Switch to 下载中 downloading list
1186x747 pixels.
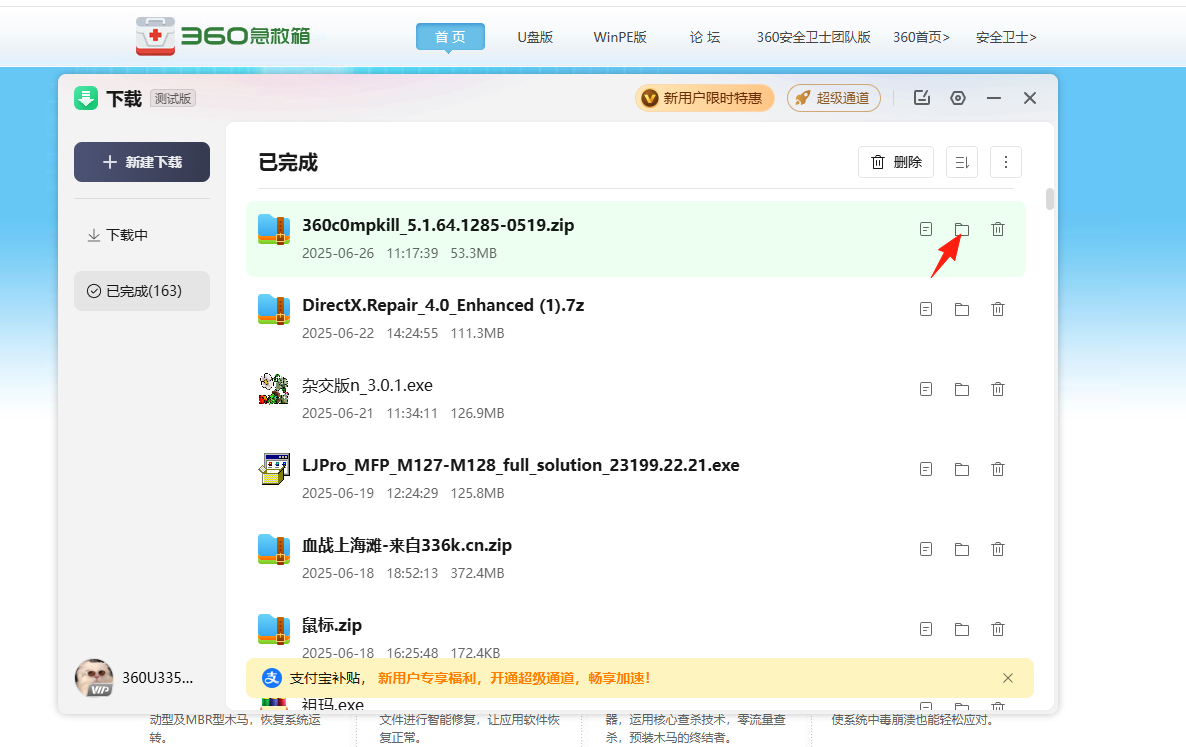tap(118, 235)
